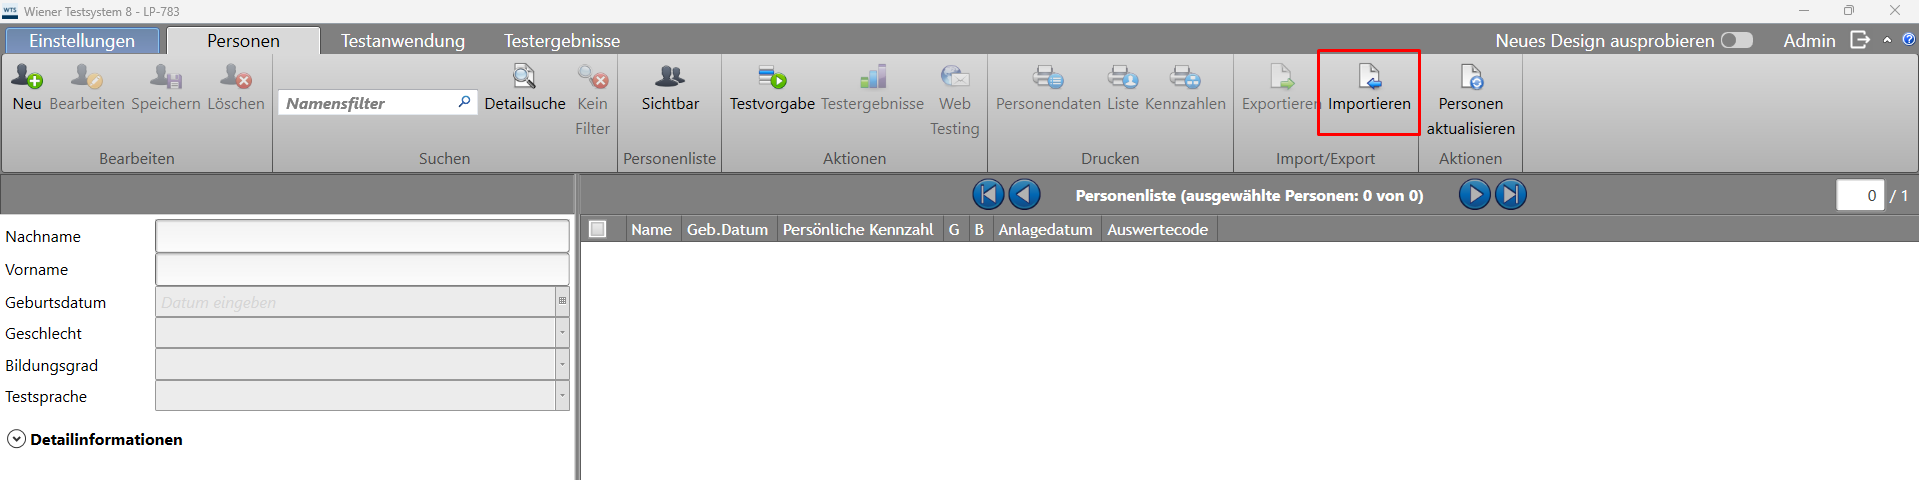Click the page number field

pyautogui.click(x=1860, y=195)
